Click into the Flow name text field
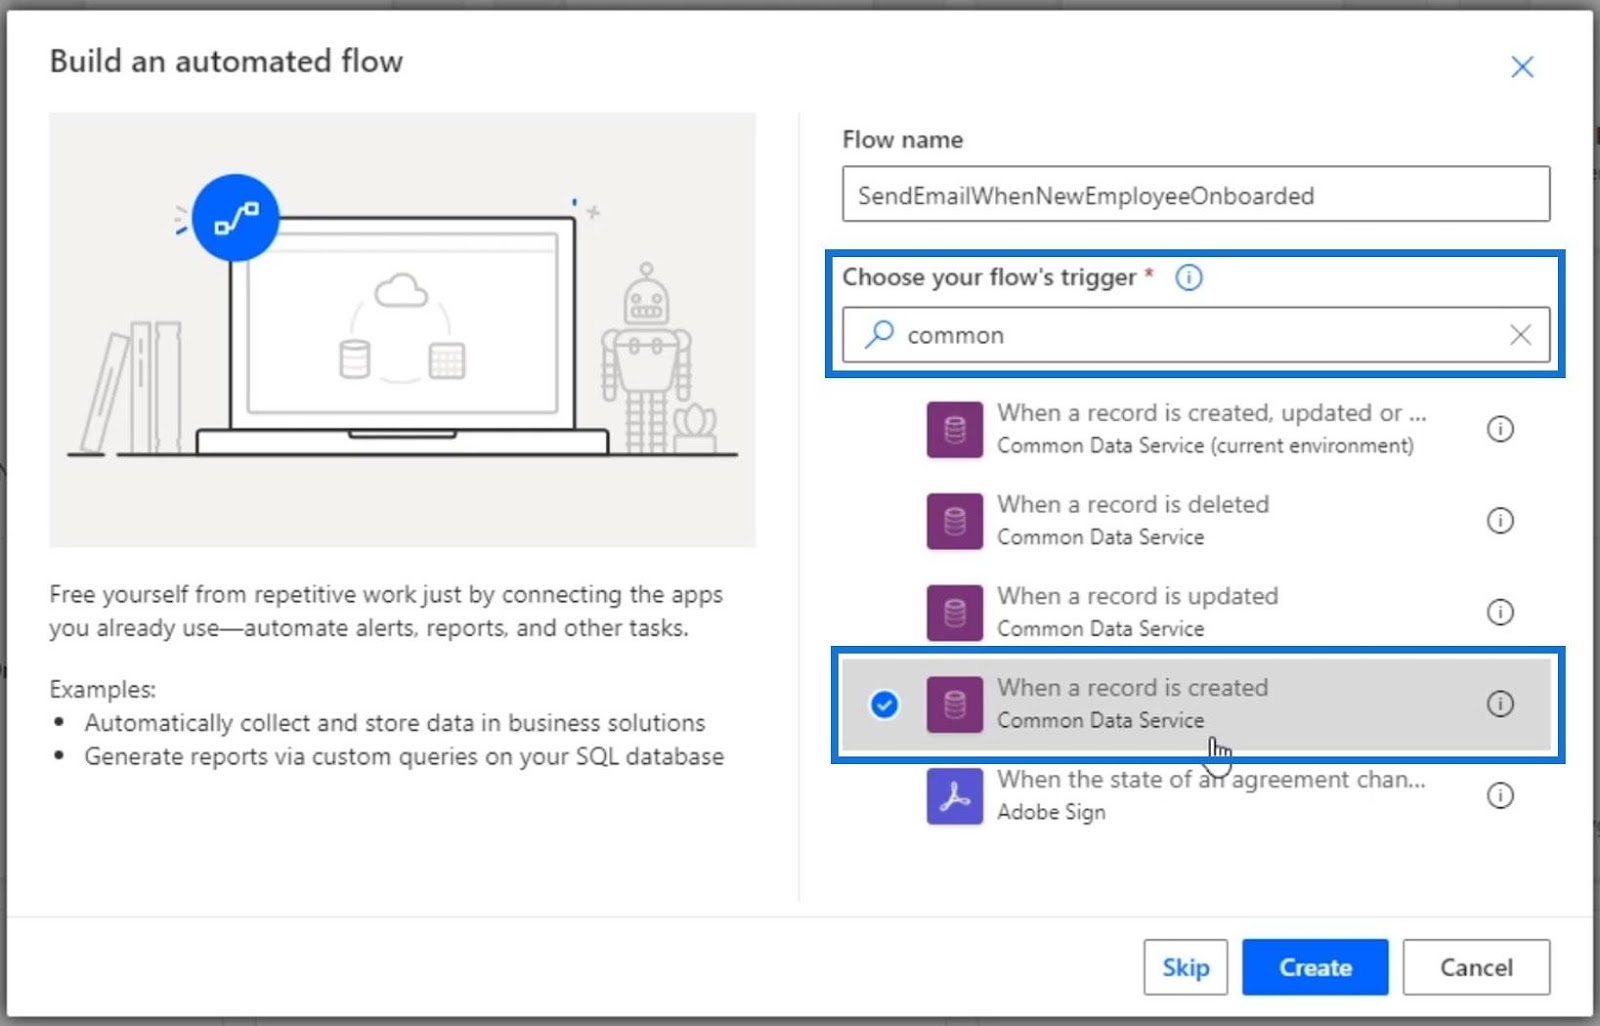This screenshot has height=1026, width=1600. (1195, 195)
